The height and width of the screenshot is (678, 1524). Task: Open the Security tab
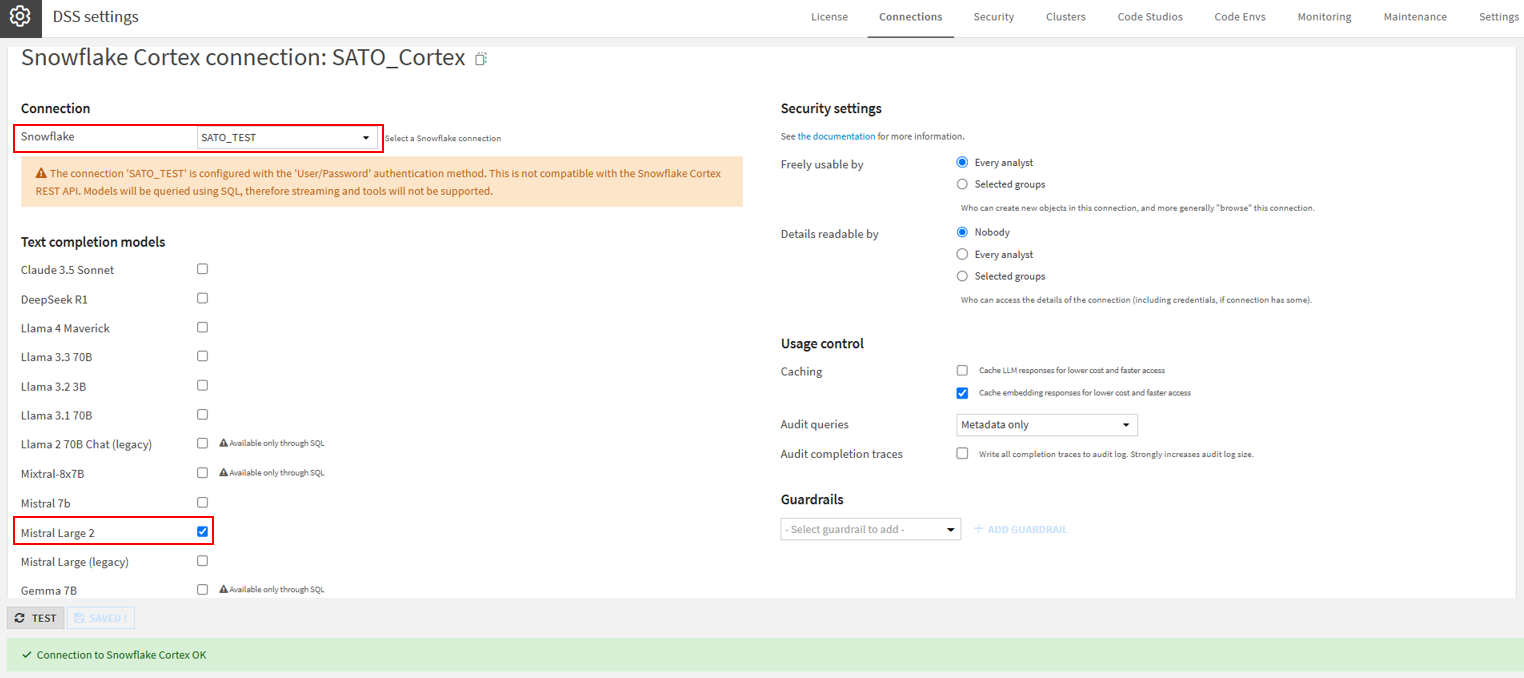point(994,17)
